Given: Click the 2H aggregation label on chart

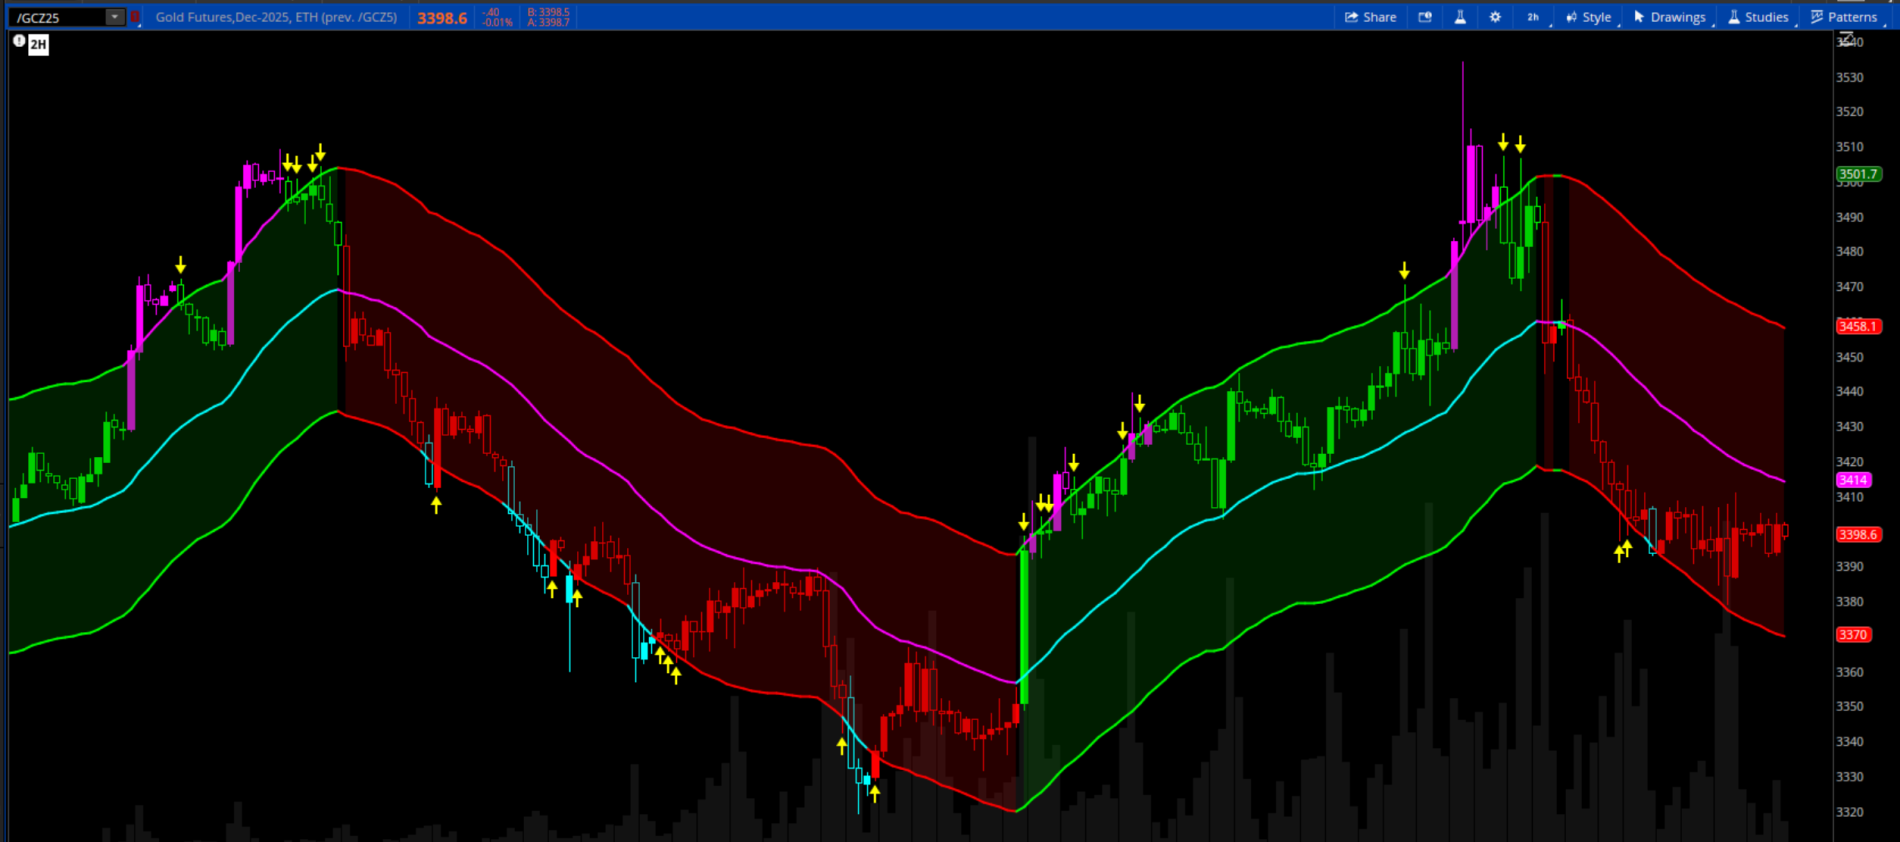Looking at the screenshot, I should coord(38,44).
